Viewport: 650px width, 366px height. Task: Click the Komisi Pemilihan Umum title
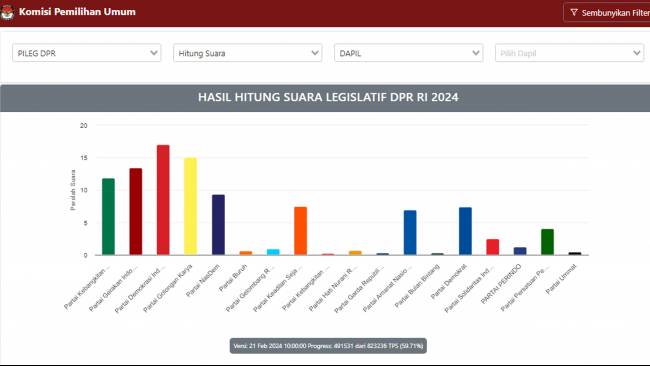(77, 12)
